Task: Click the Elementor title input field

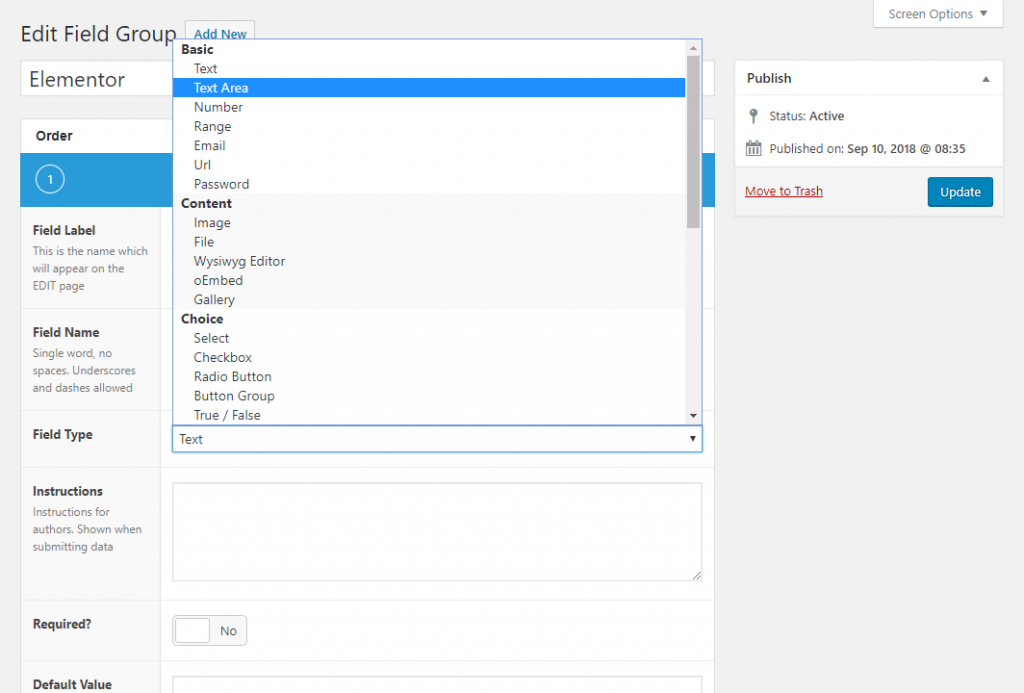Action: (x=97, y=80)
